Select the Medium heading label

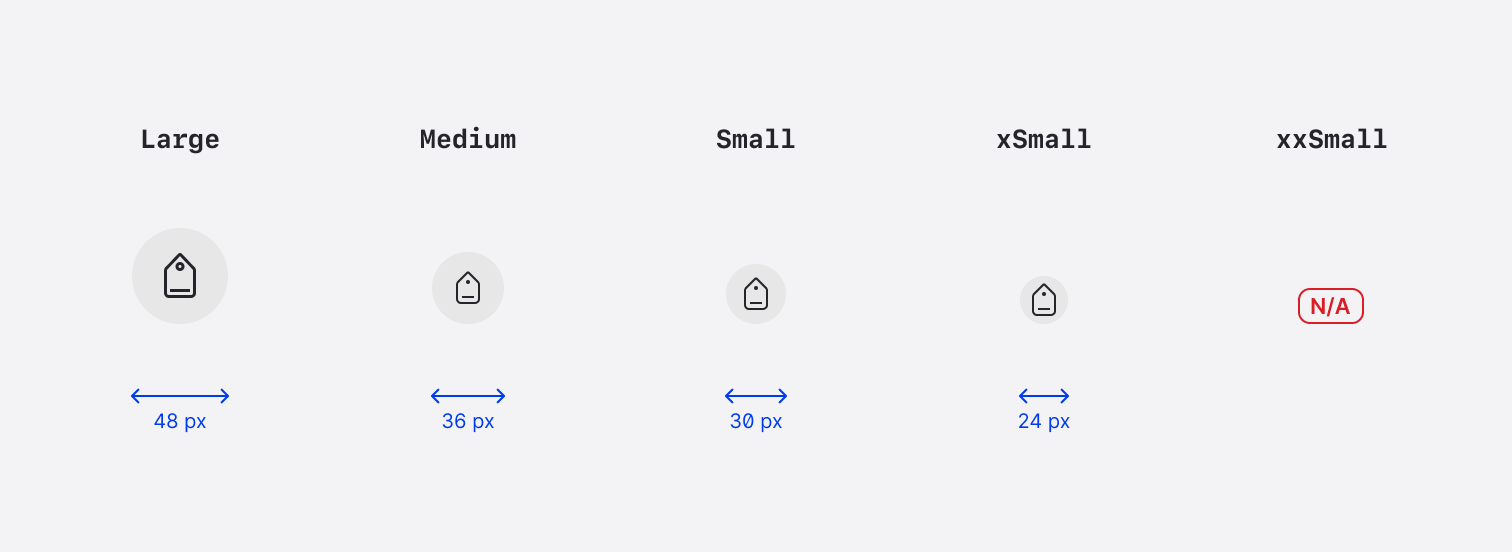coord(468,140)
